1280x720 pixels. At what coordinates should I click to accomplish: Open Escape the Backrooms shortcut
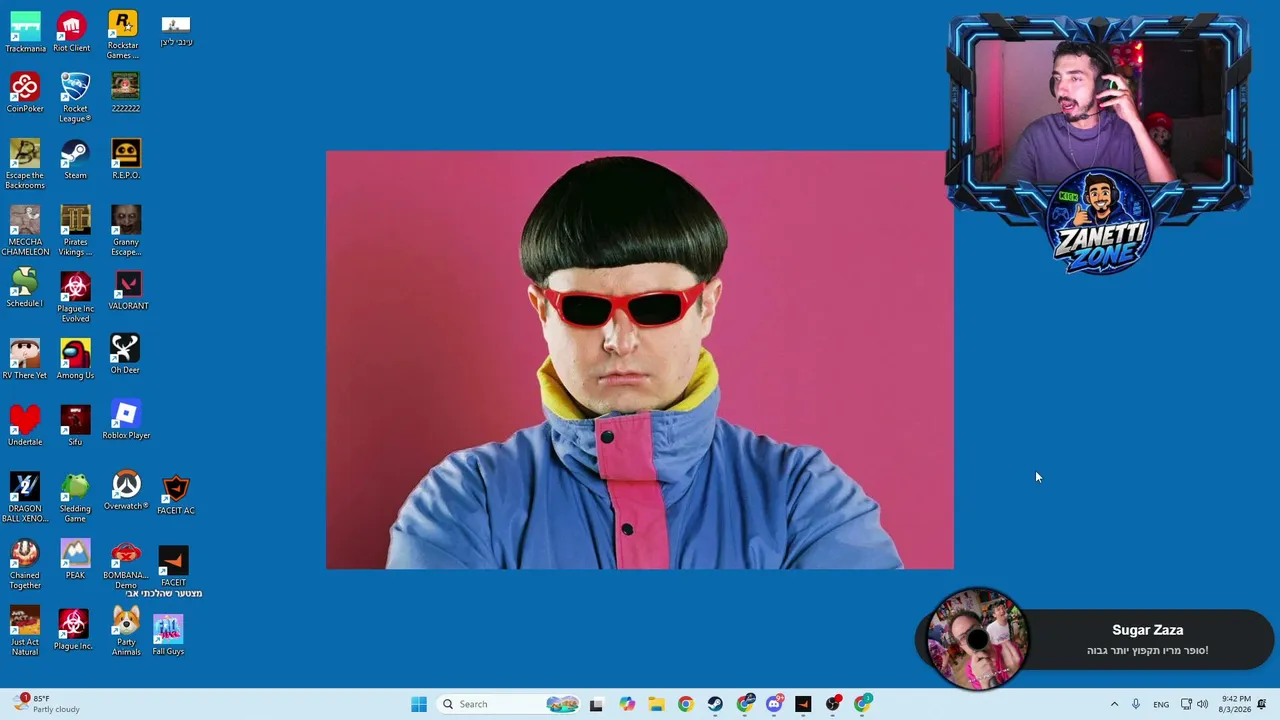pos(25,164)
